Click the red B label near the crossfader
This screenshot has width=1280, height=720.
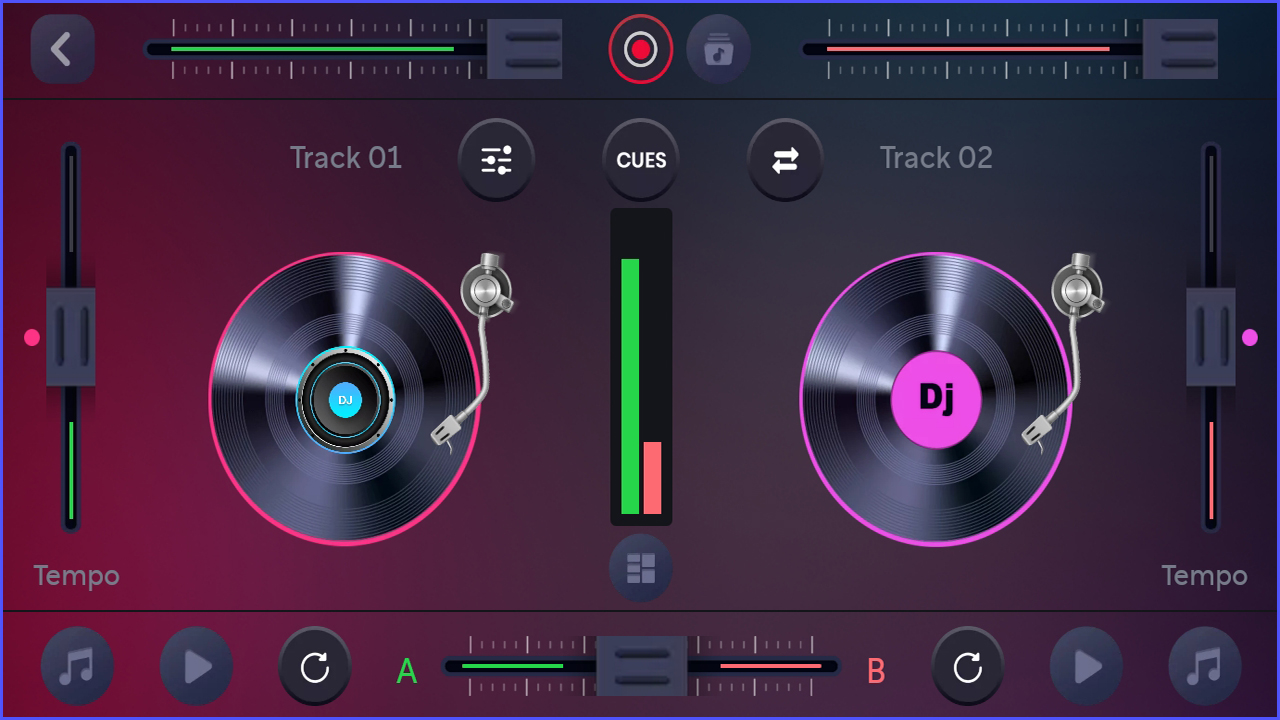pos(875,672)
